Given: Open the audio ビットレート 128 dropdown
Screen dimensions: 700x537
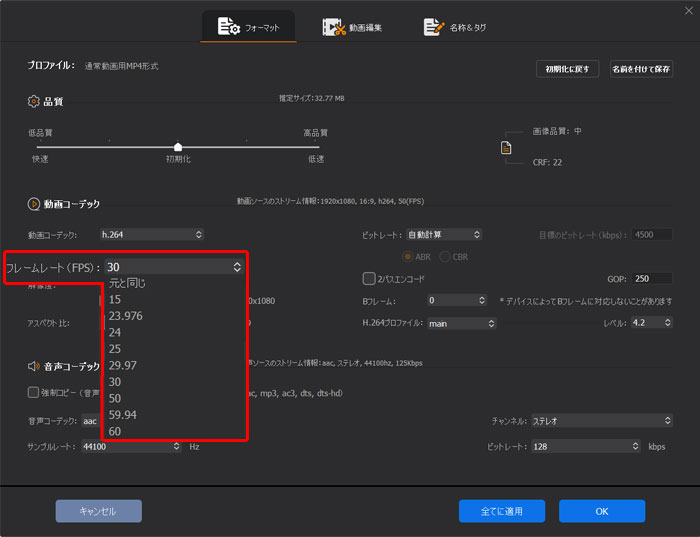Looking at the screenshot, I should pos(585,446).
